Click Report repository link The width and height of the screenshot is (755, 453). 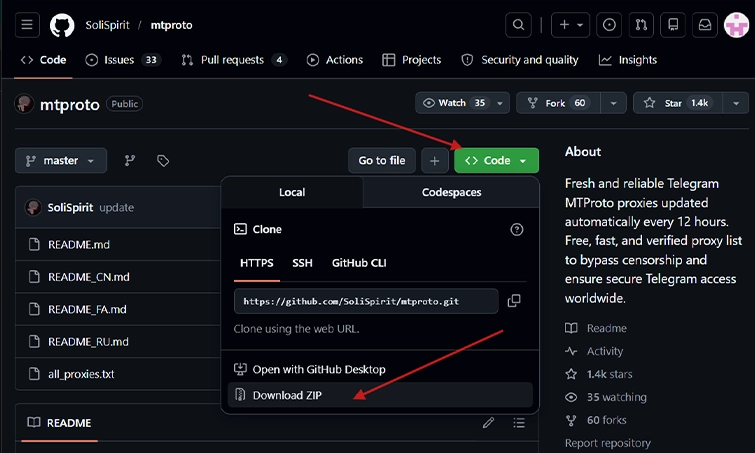608,443
